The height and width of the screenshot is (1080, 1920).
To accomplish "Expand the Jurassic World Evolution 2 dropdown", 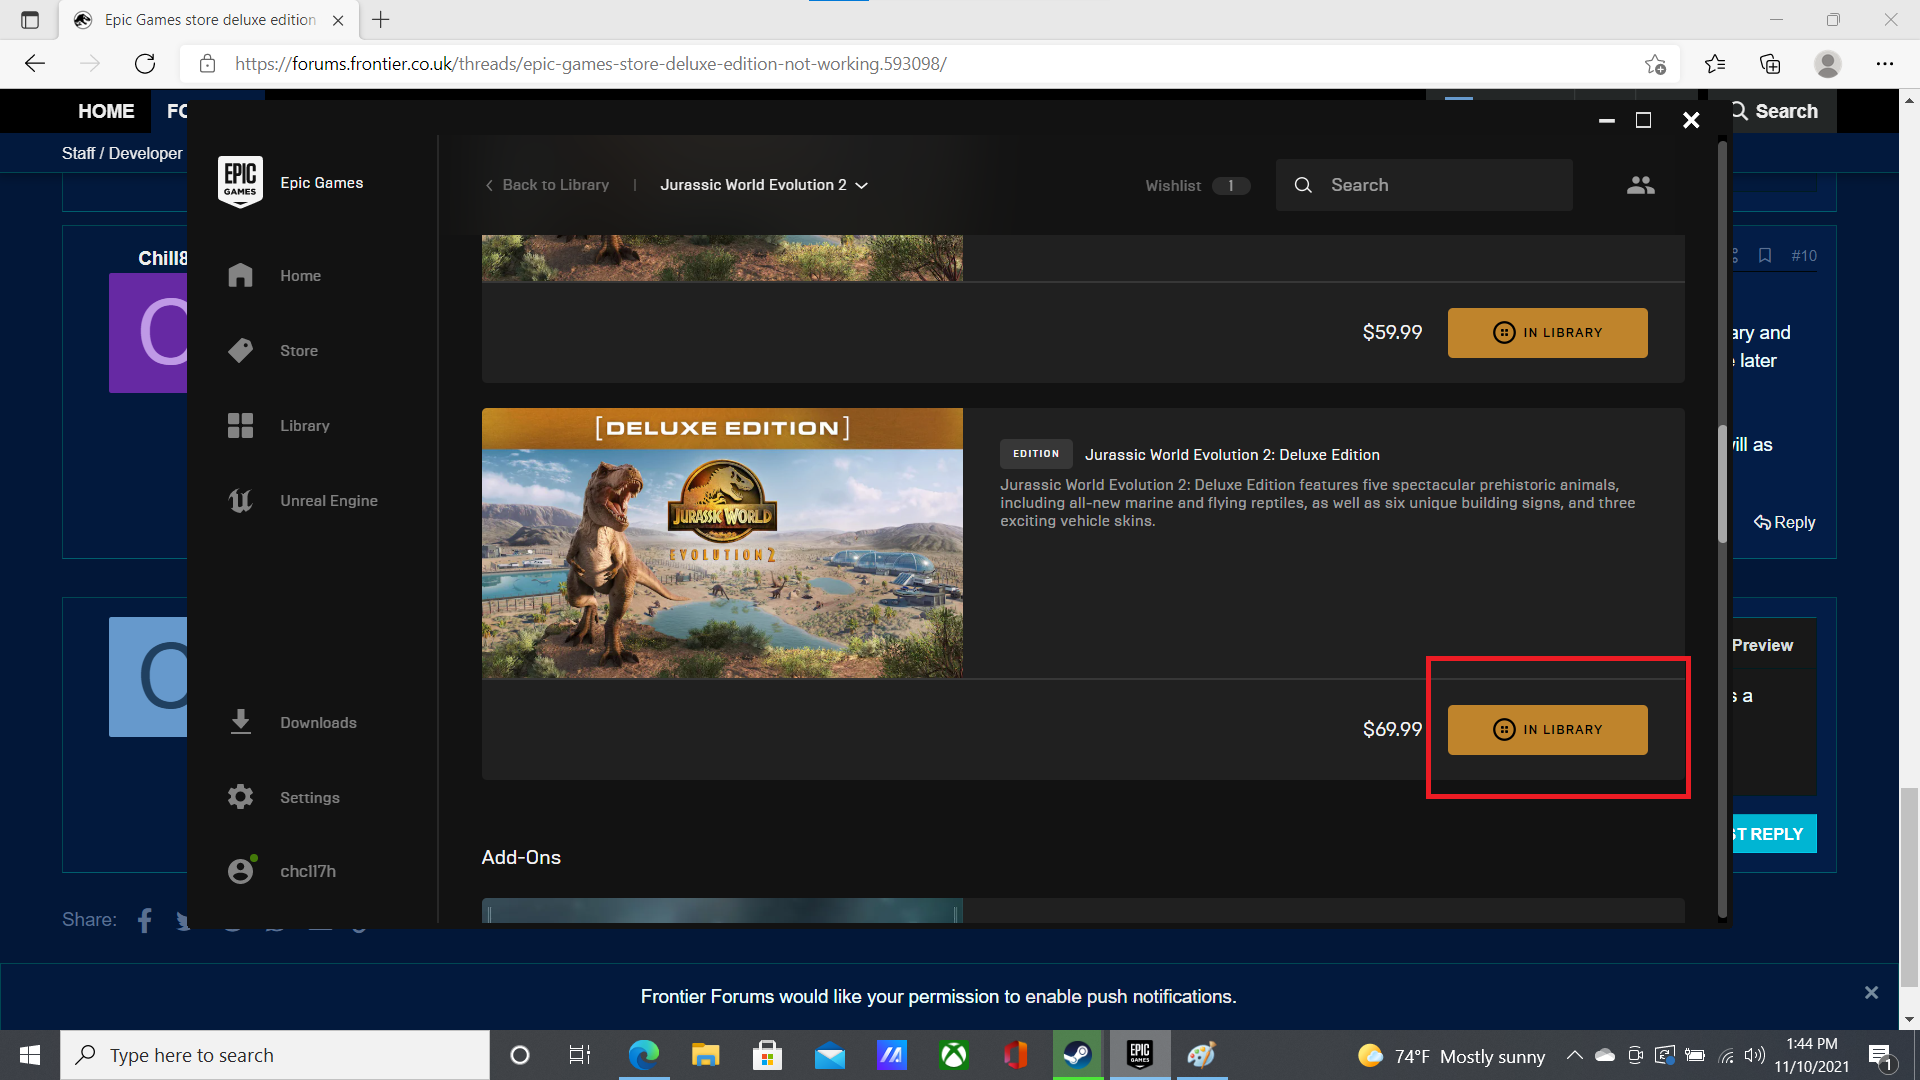I will 764,185.
